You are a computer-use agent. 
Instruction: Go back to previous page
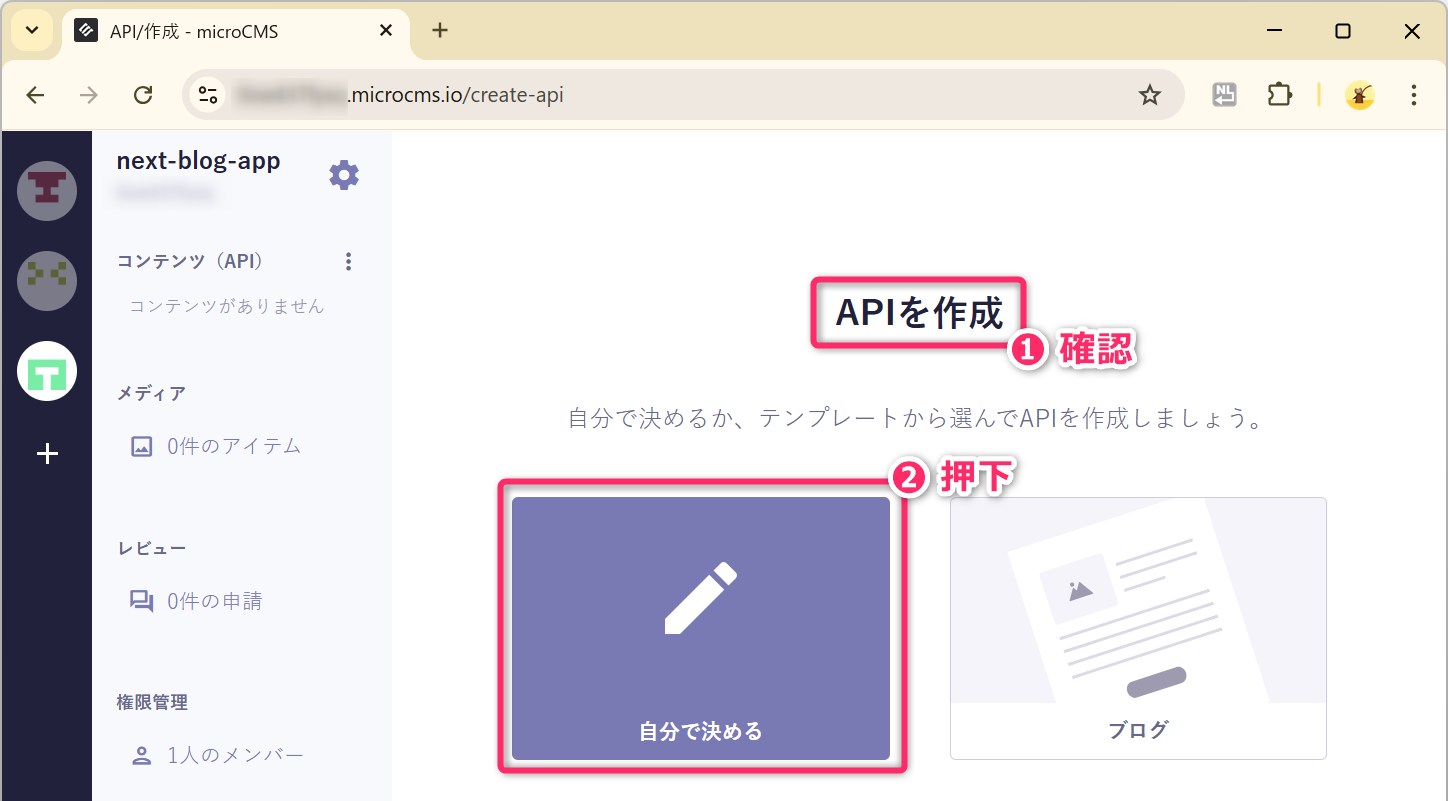click(x=36, y=95)
